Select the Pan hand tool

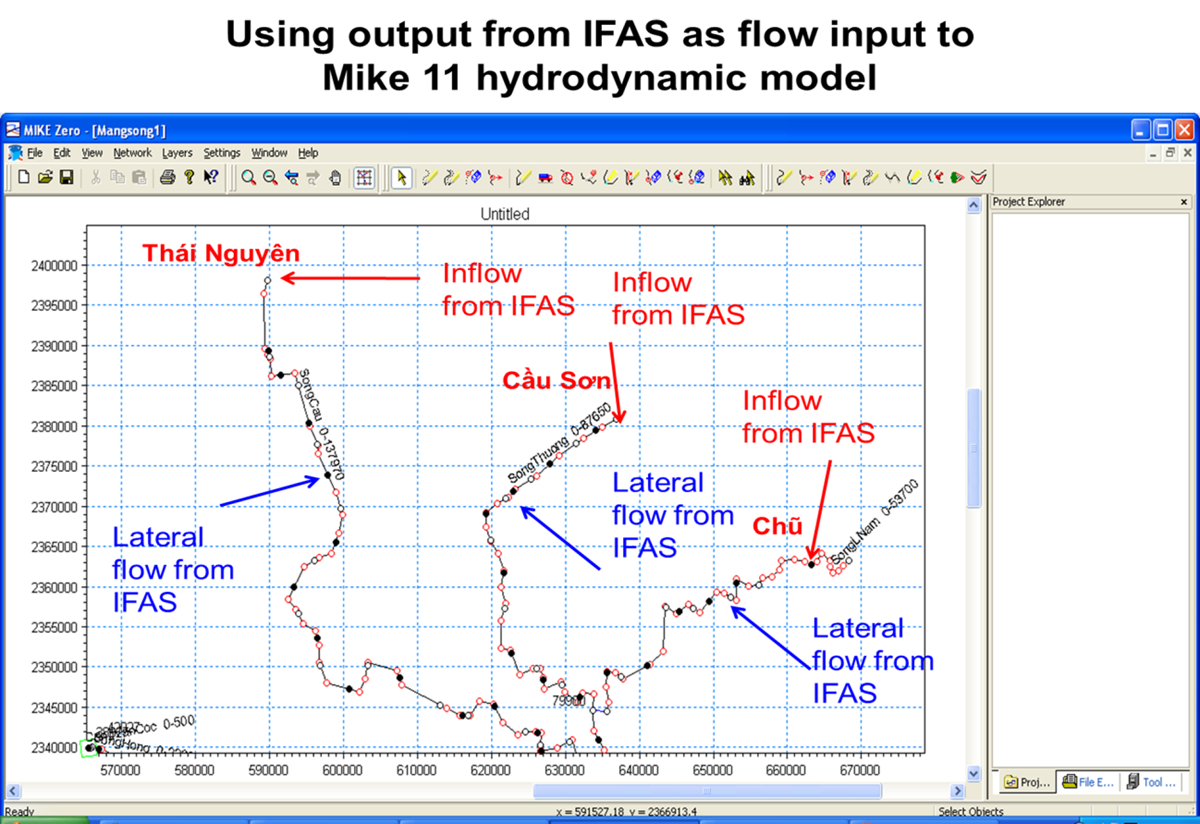pyautogui.click(x=335, y=177)
